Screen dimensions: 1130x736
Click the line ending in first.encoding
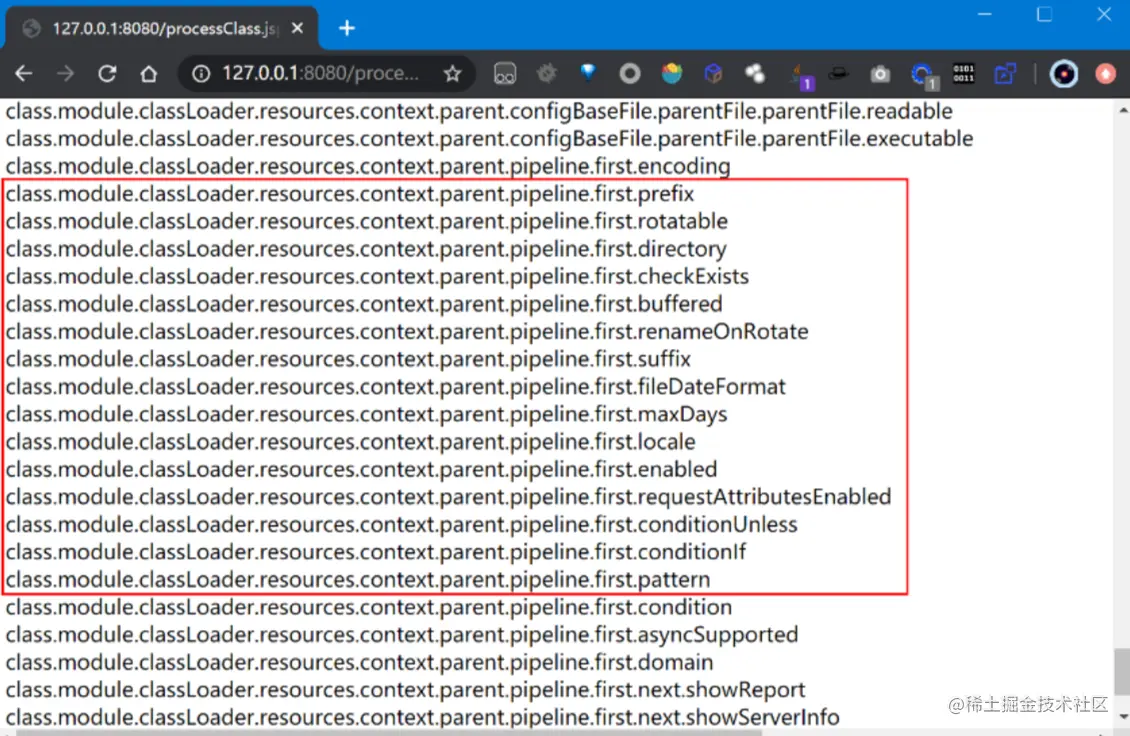pos(368,167)
